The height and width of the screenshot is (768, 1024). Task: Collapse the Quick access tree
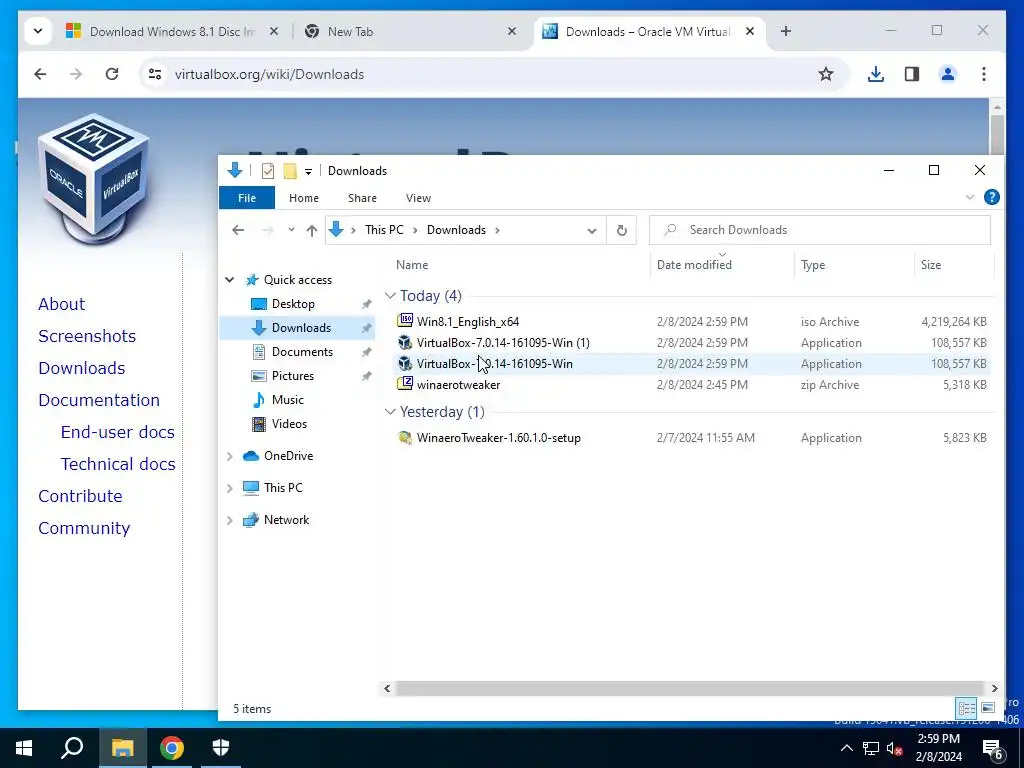[x=230, y=280]
